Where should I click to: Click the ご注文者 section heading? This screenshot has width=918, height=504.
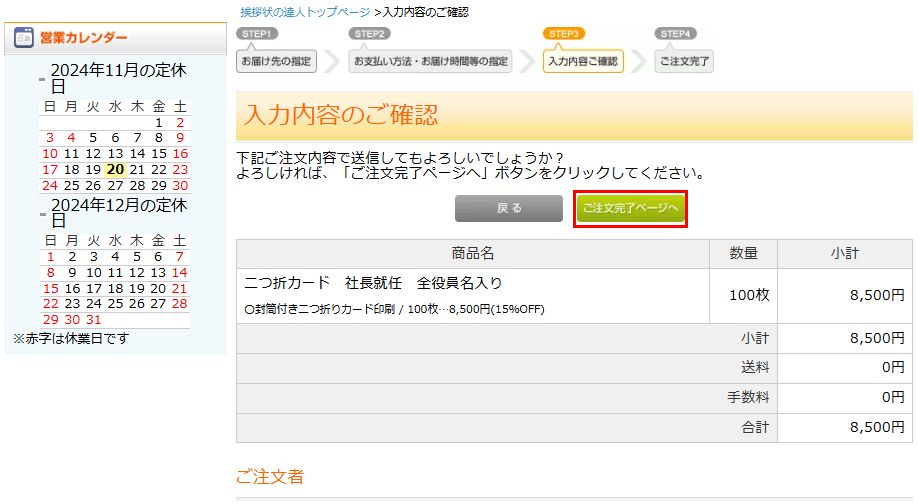[270, 476]
